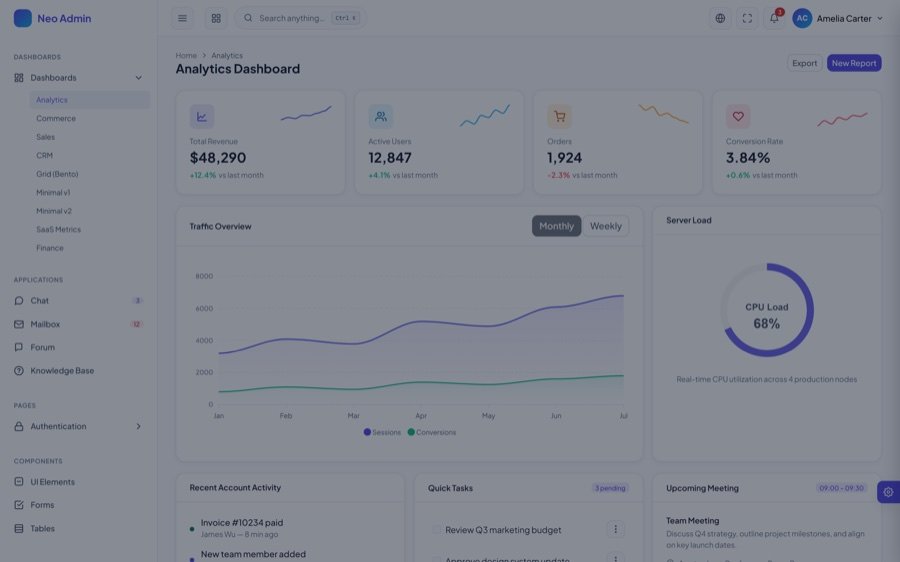This screenshot has width=900, height=562.
Task: Switch Traffic Overview to Weekly
Action: [x=606, y=226]
